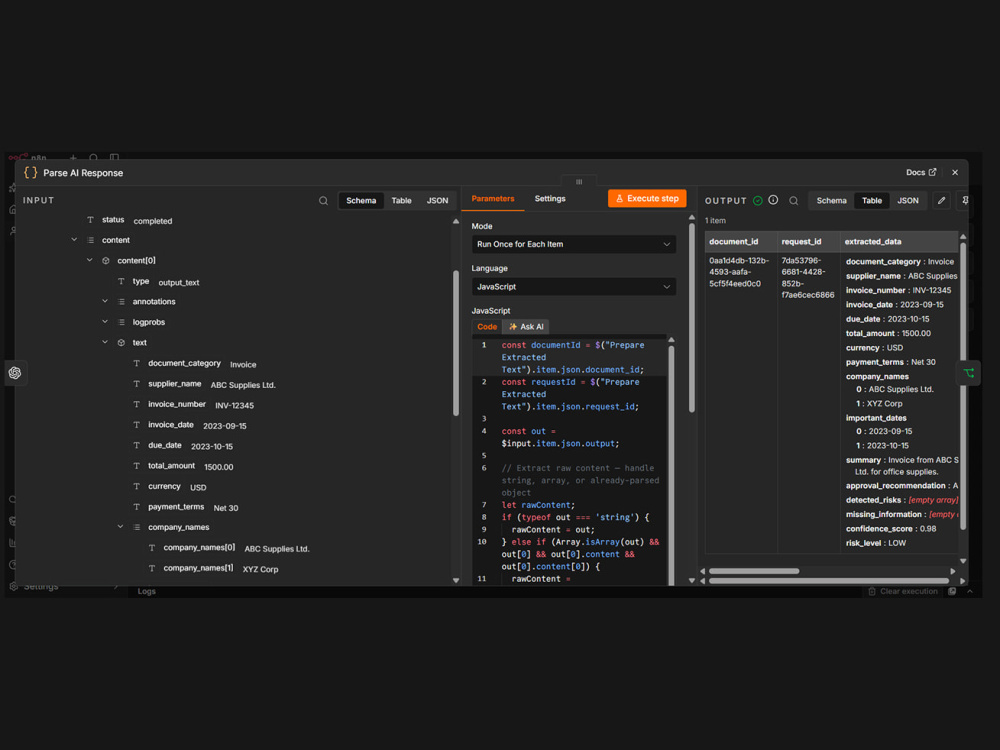
Task: Click the green success check next to OUTPUT
Action: (x=758, y=201)
